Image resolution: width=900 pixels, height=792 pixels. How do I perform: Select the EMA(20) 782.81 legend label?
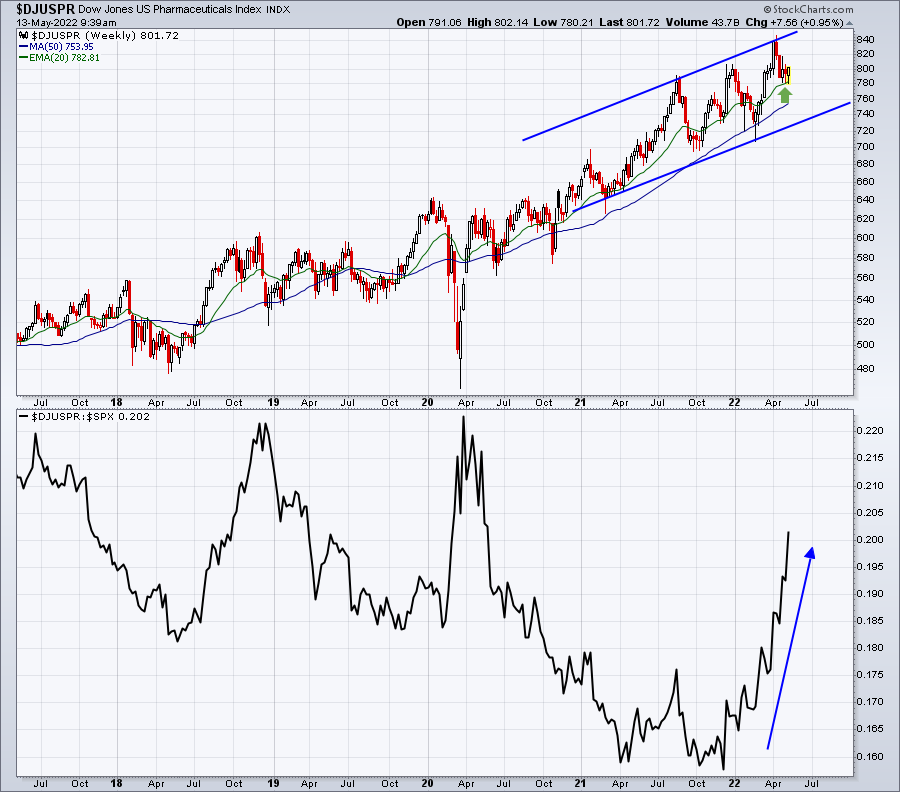[64, 57]
